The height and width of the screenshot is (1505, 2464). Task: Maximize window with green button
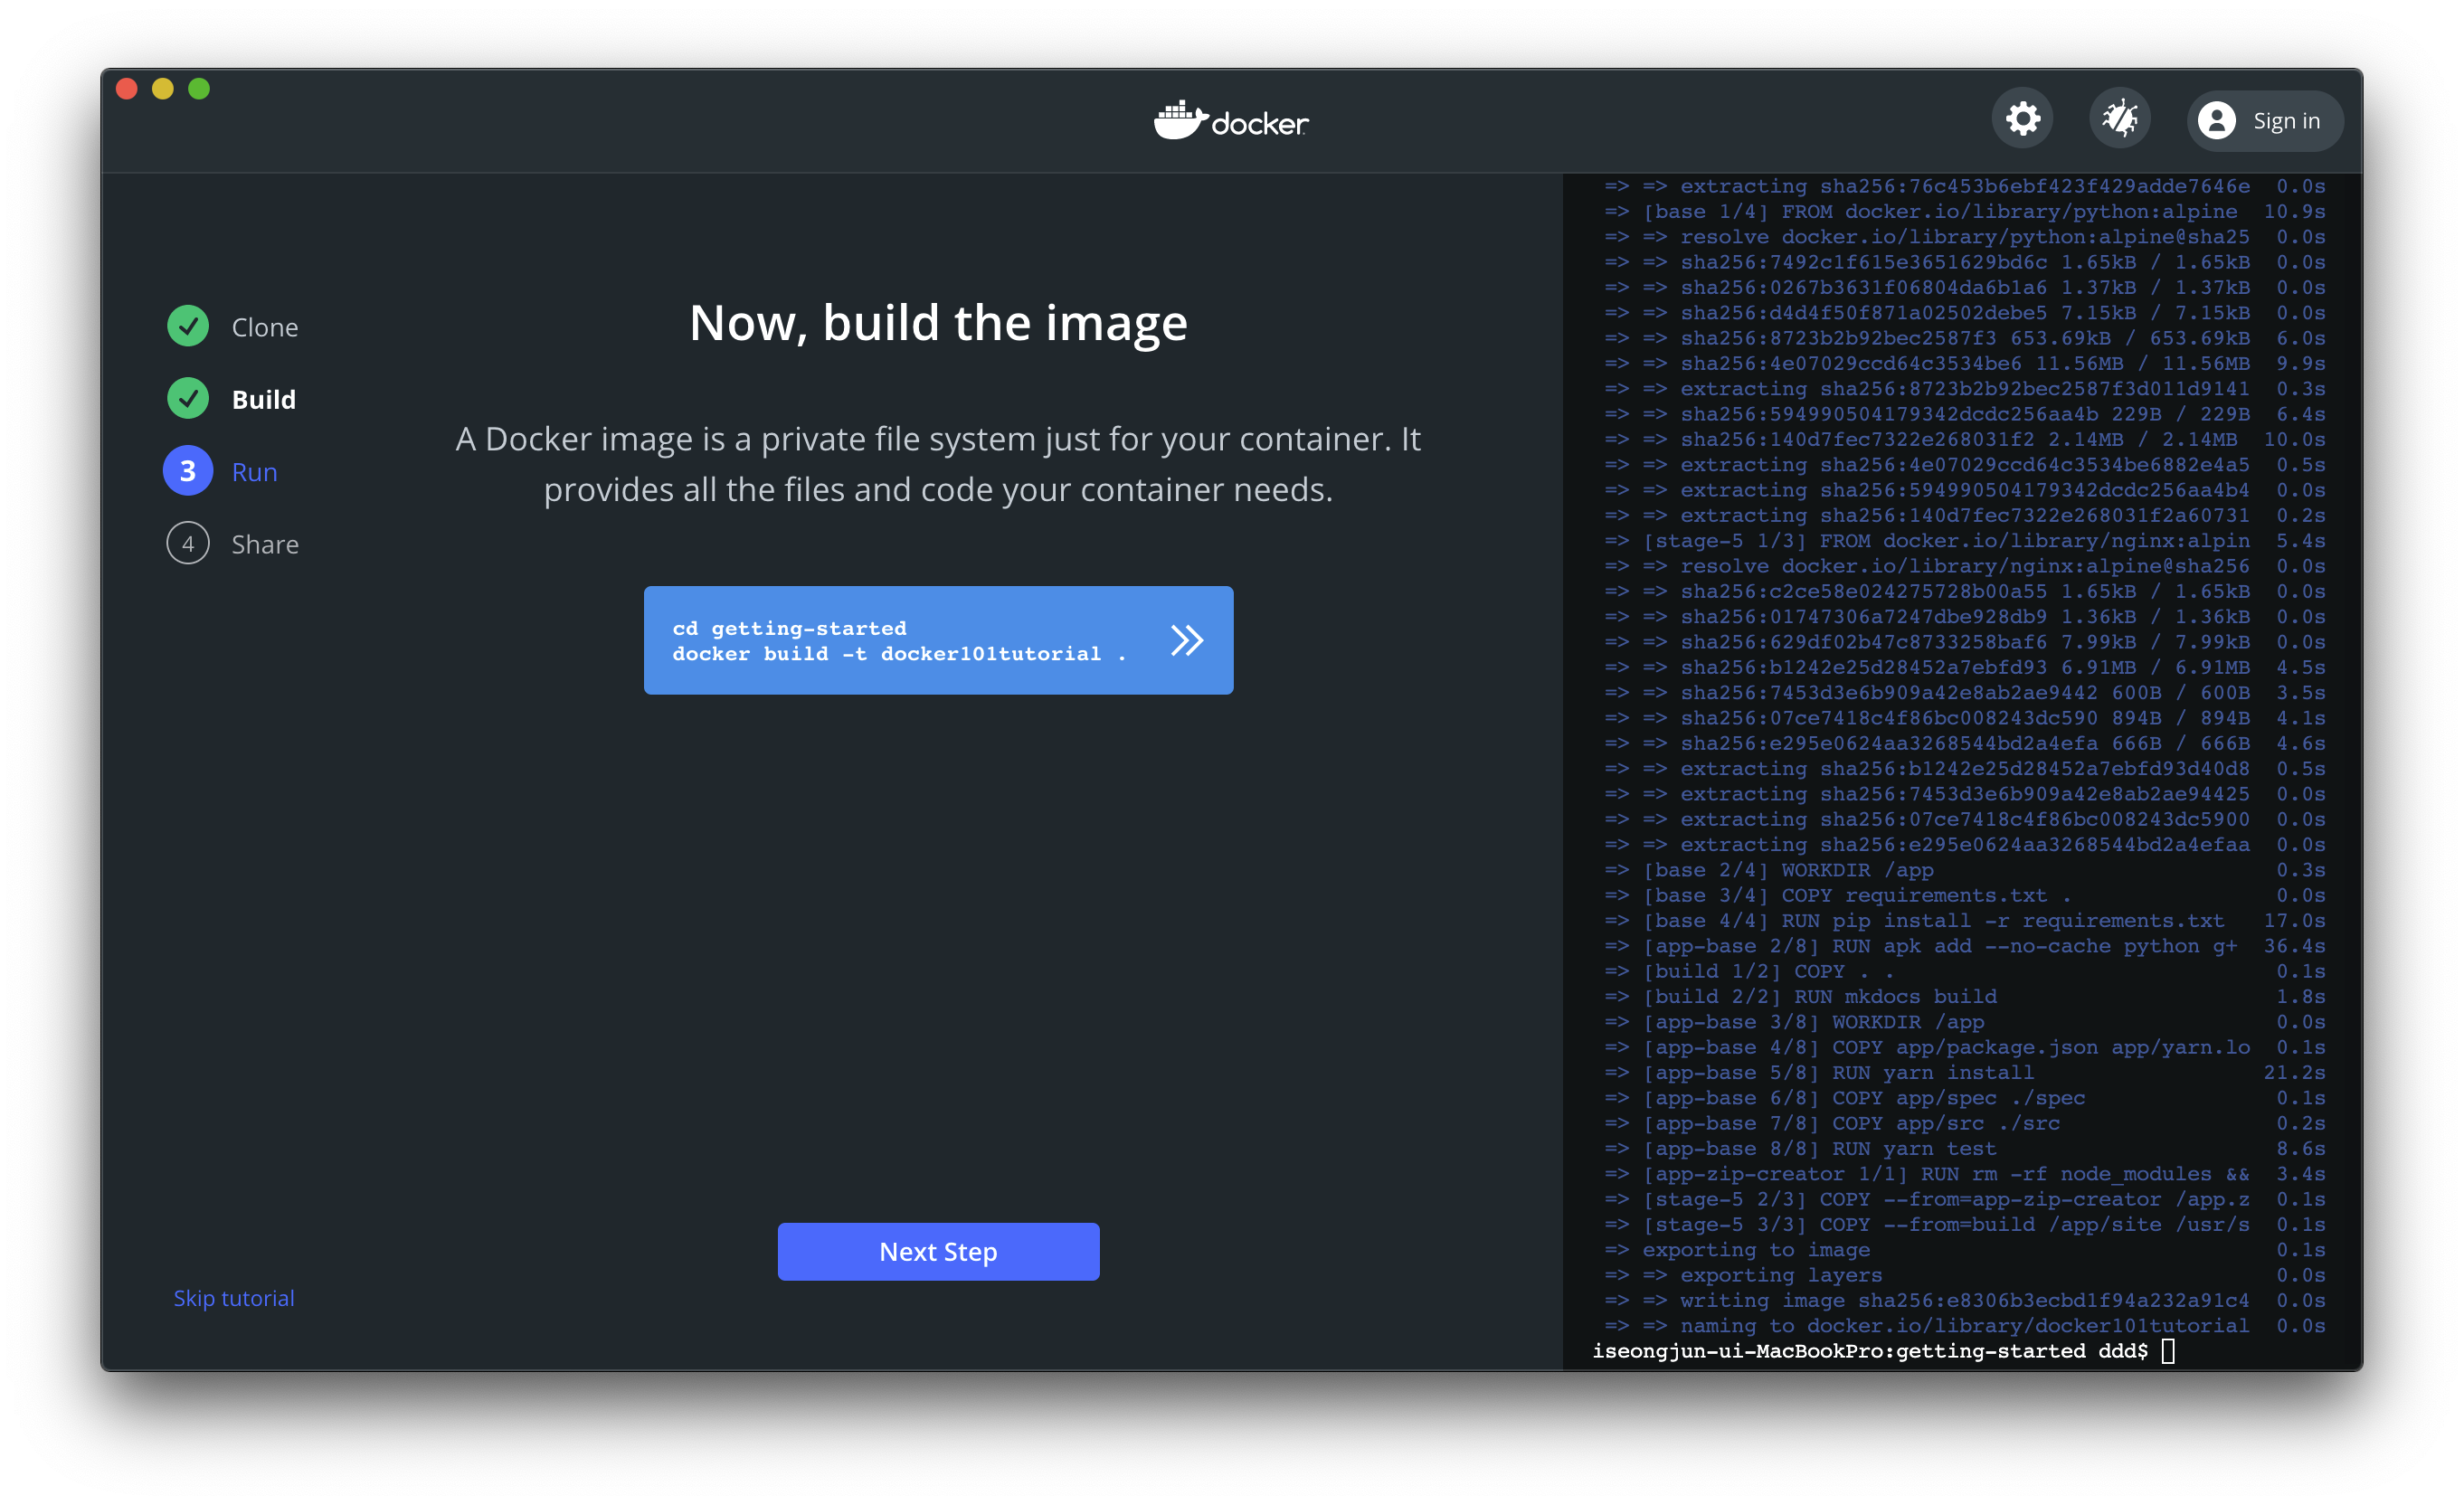click(x=199, y=89)
